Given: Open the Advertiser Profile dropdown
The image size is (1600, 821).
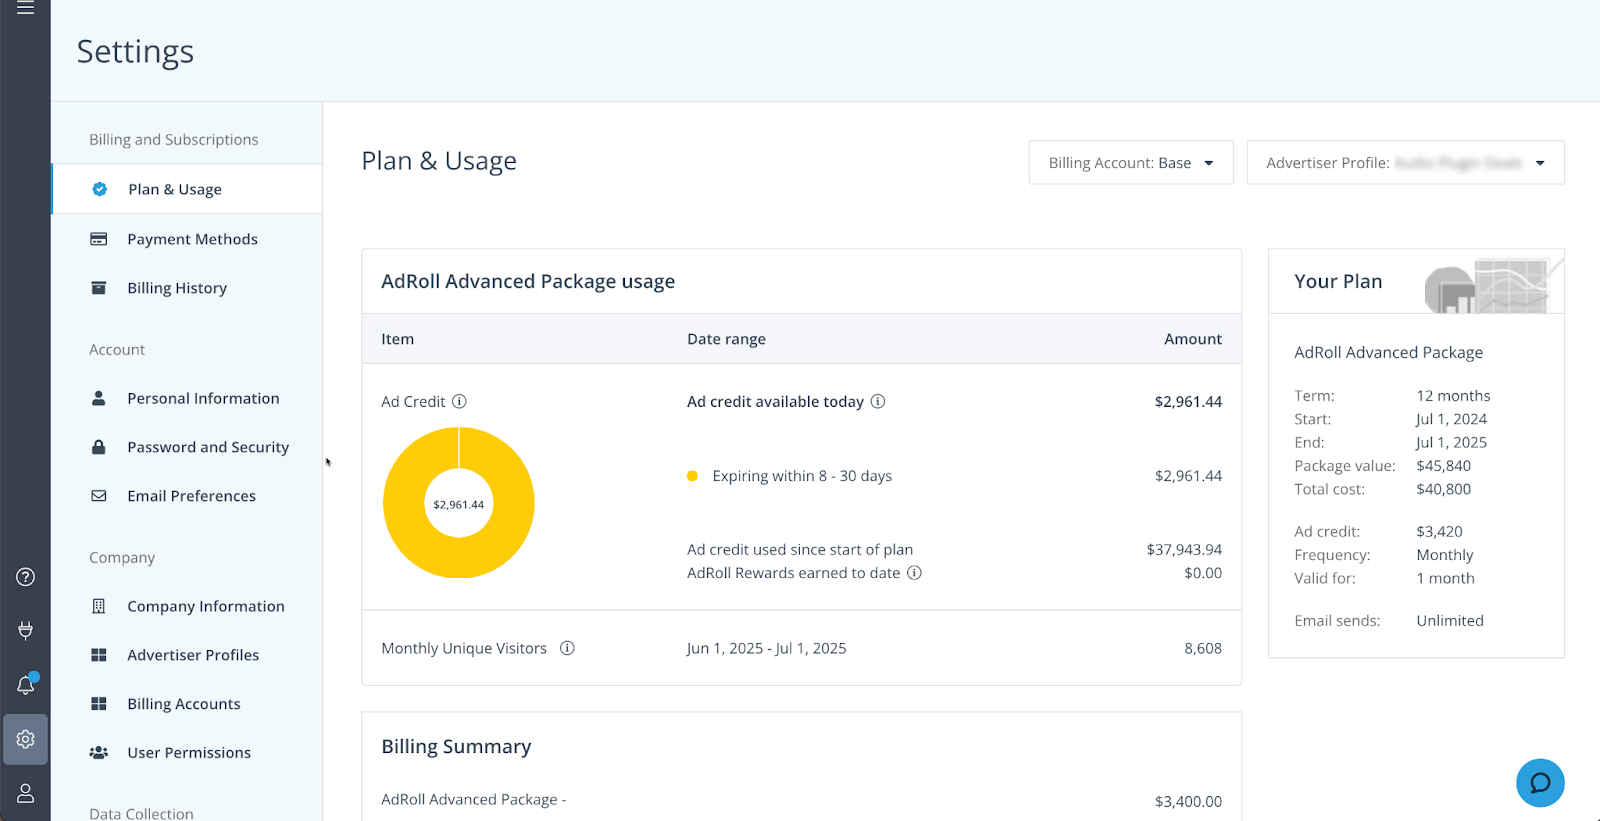Looking at the screenshot, I should [x=1405, y=162].
